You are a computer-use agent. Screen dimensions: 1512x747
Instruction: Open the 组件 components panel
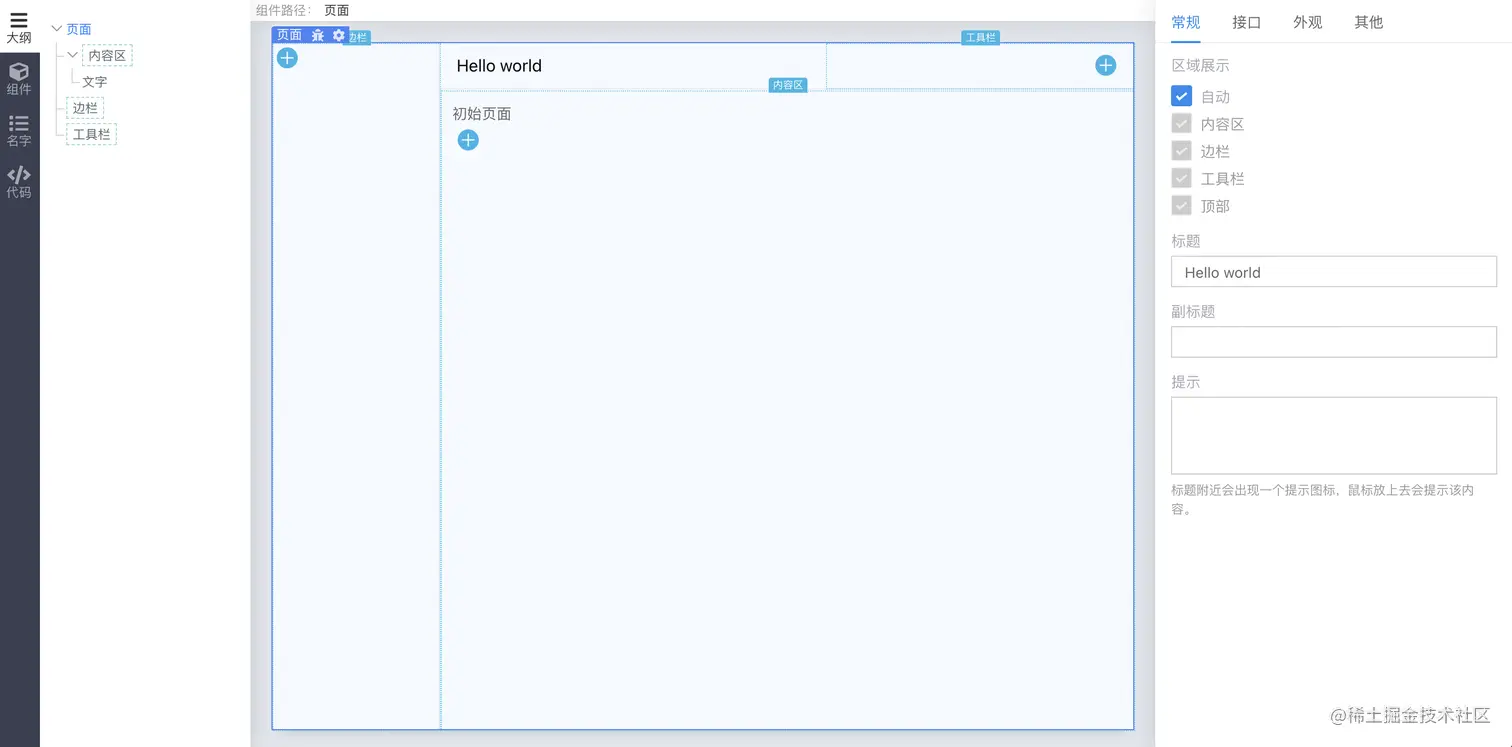click(x=19, y=79)
